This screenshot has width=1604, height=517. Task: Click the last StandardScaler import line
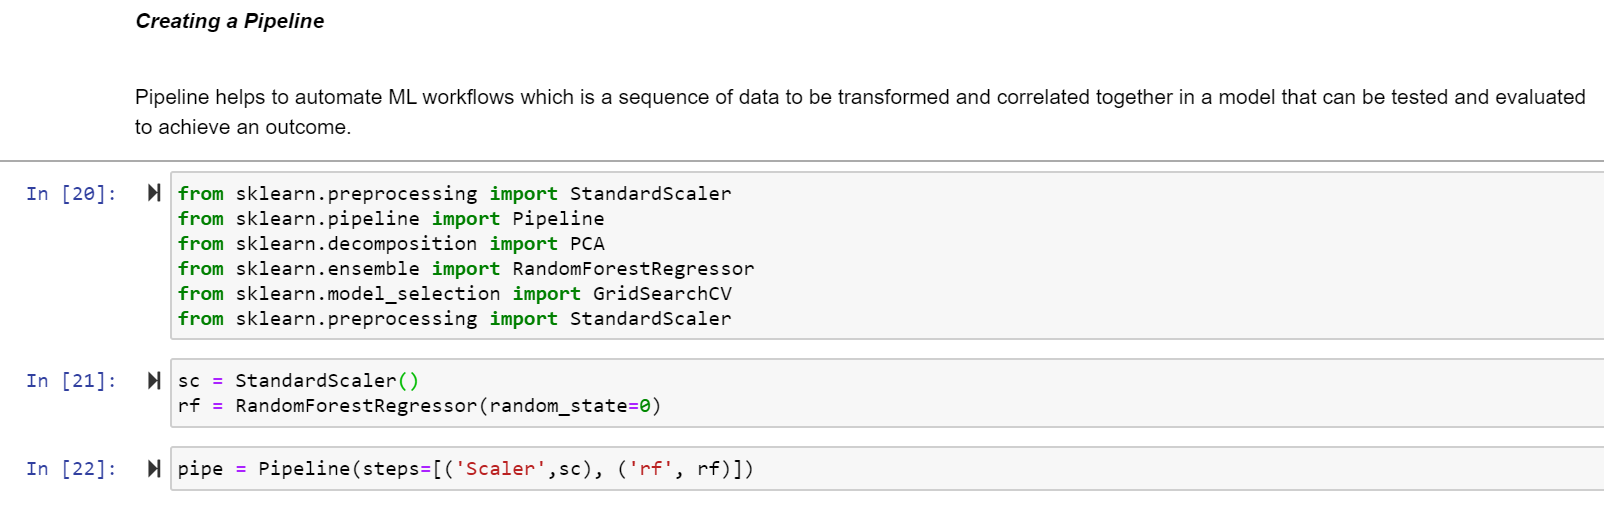[x=454, y=319]
